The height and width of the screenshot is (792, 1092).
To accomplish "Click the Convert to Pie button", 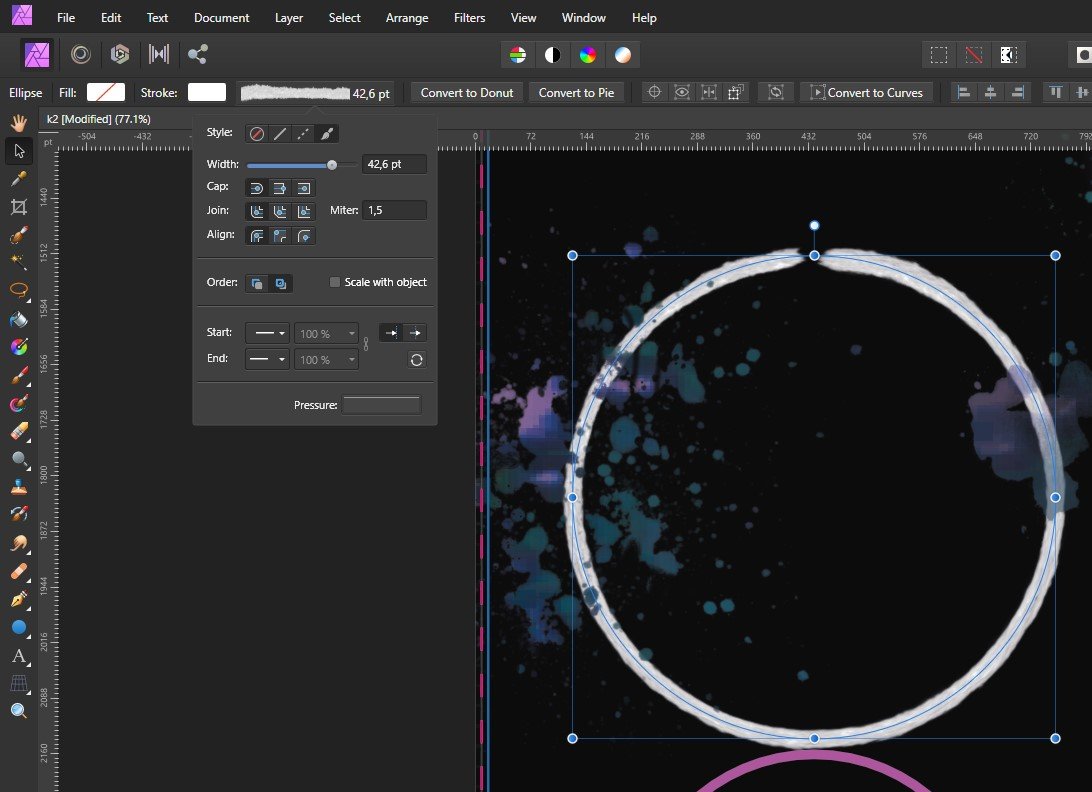I will point(576,93).
